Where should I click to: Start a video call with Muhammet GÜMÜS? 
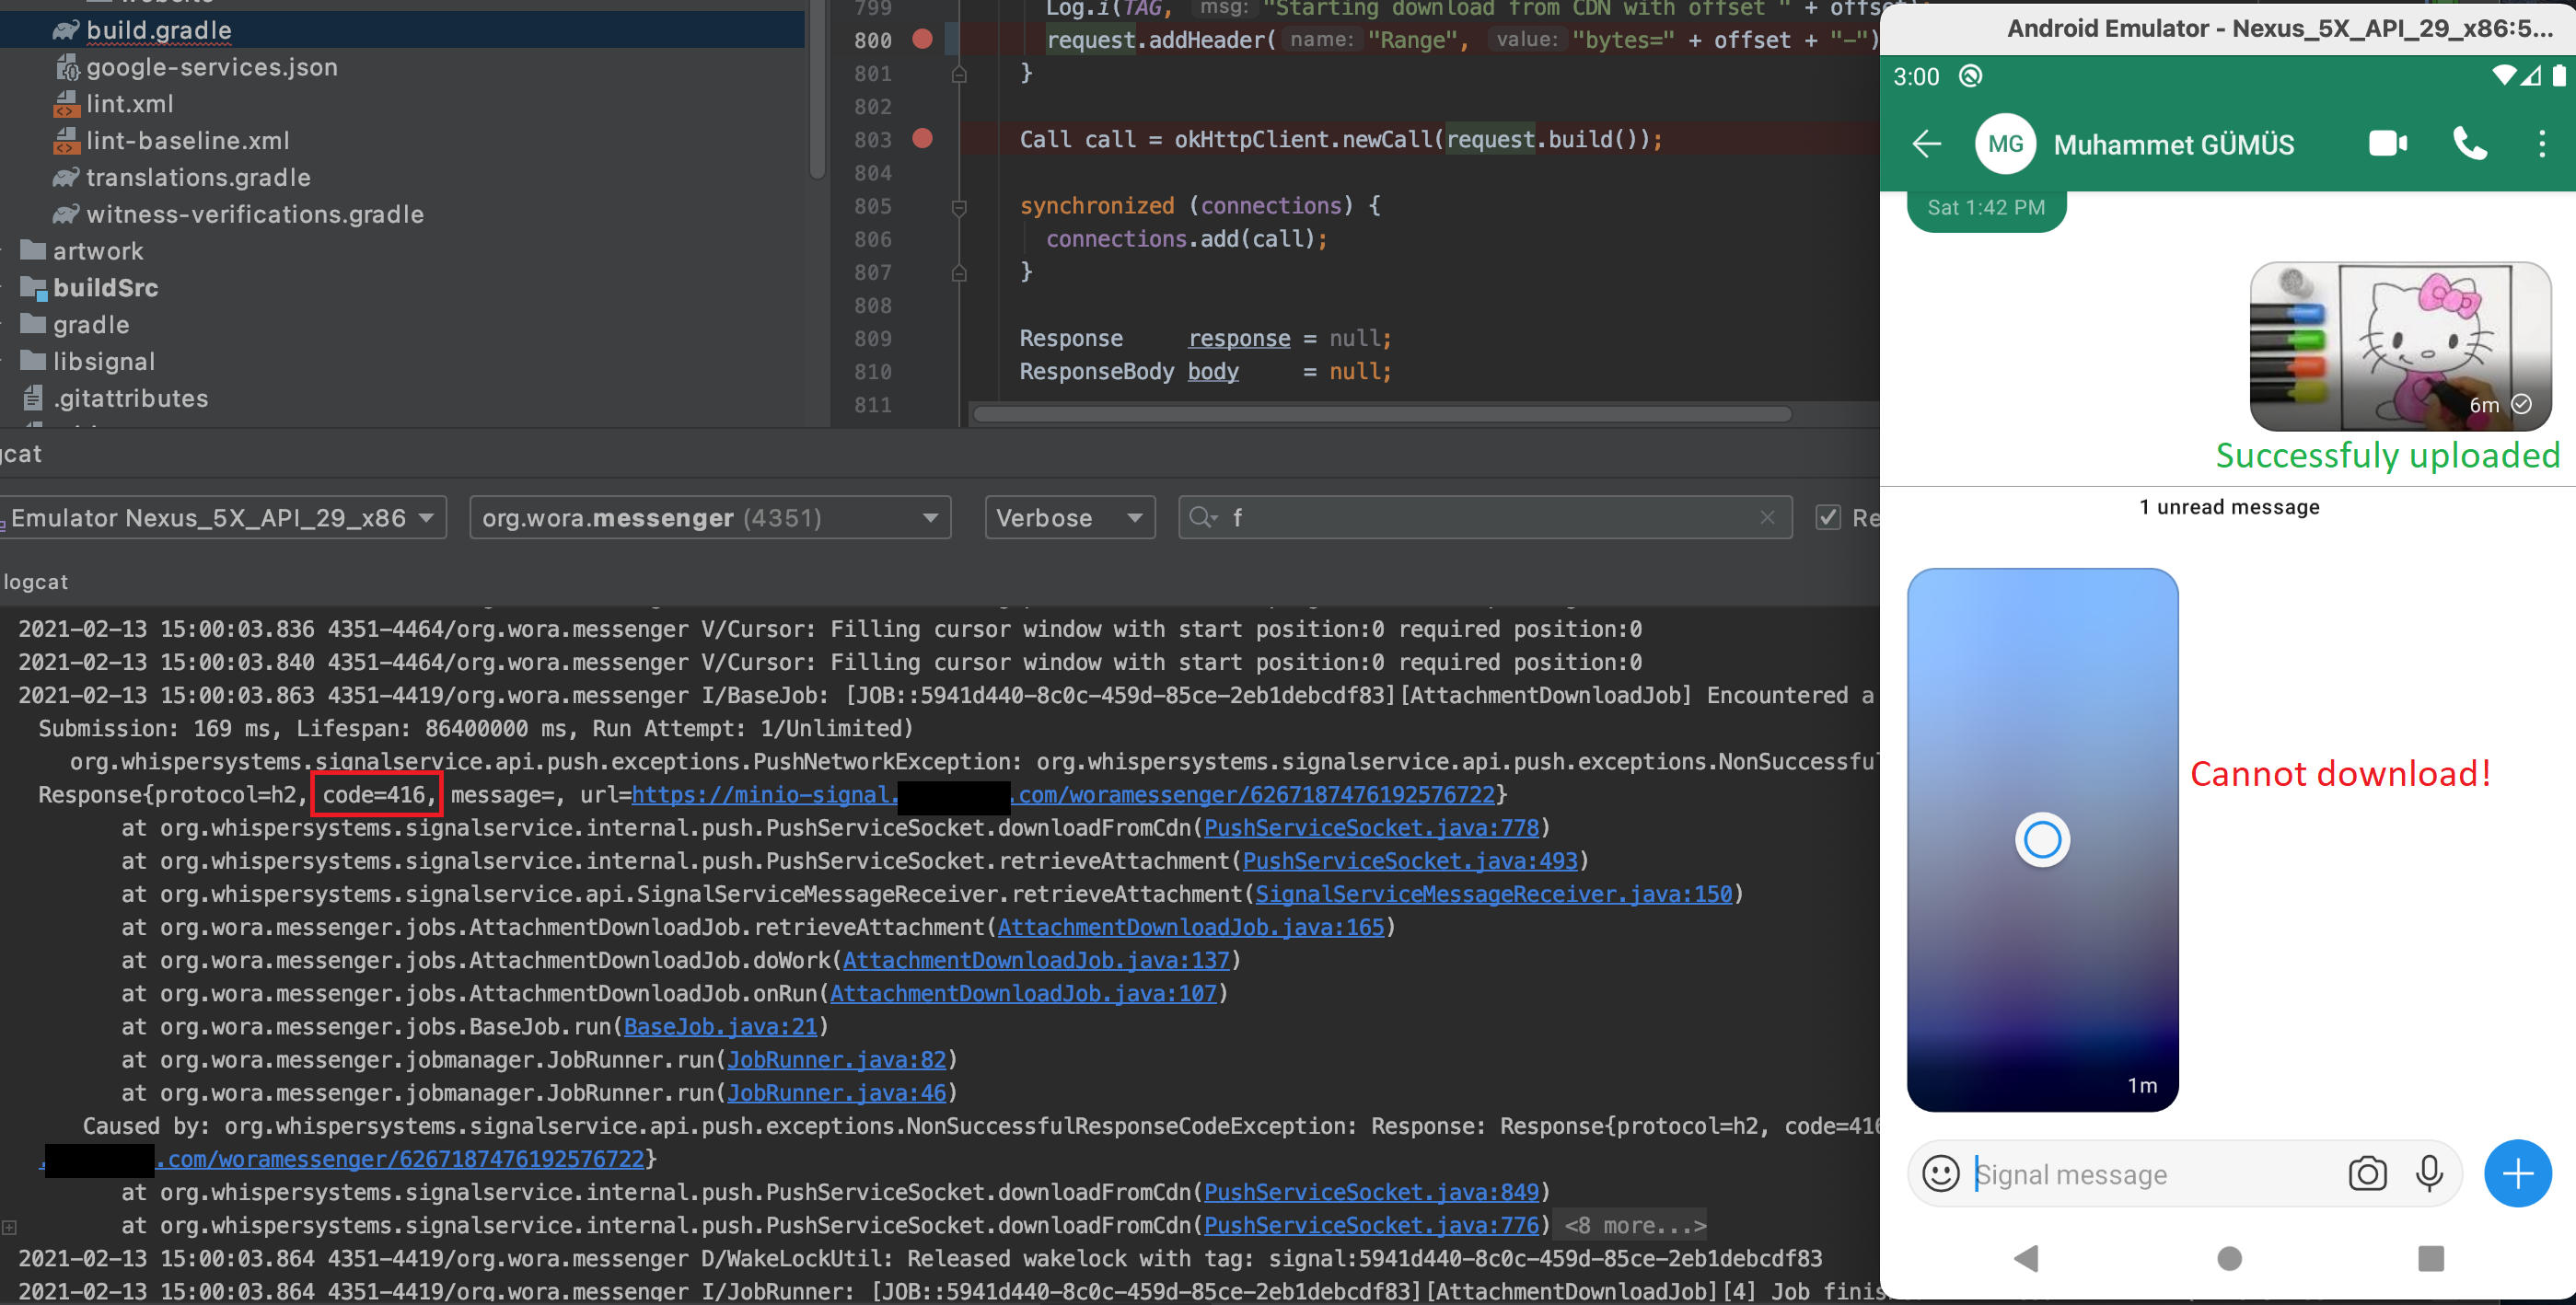pos(2387,144)
